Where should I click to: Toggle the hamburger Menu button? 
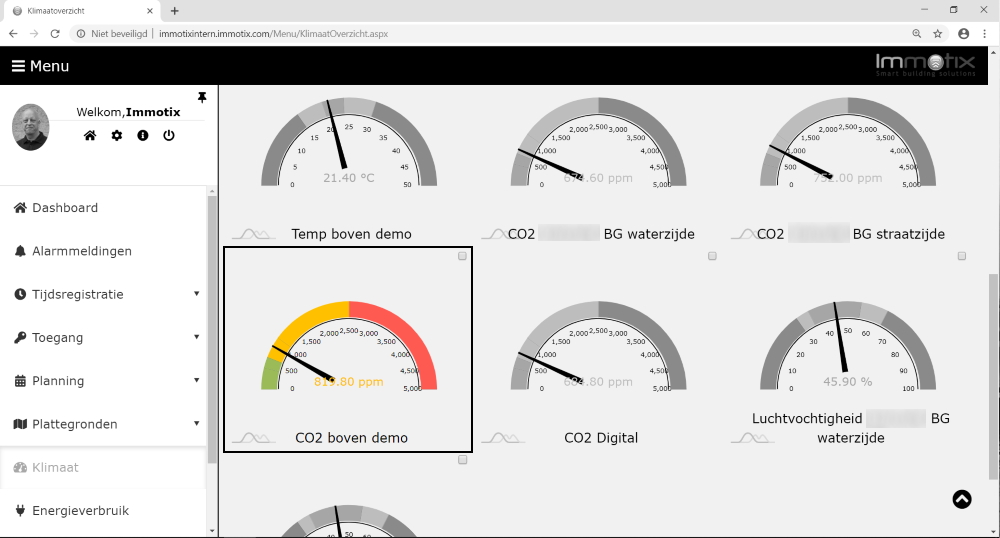tap(40, 66)
